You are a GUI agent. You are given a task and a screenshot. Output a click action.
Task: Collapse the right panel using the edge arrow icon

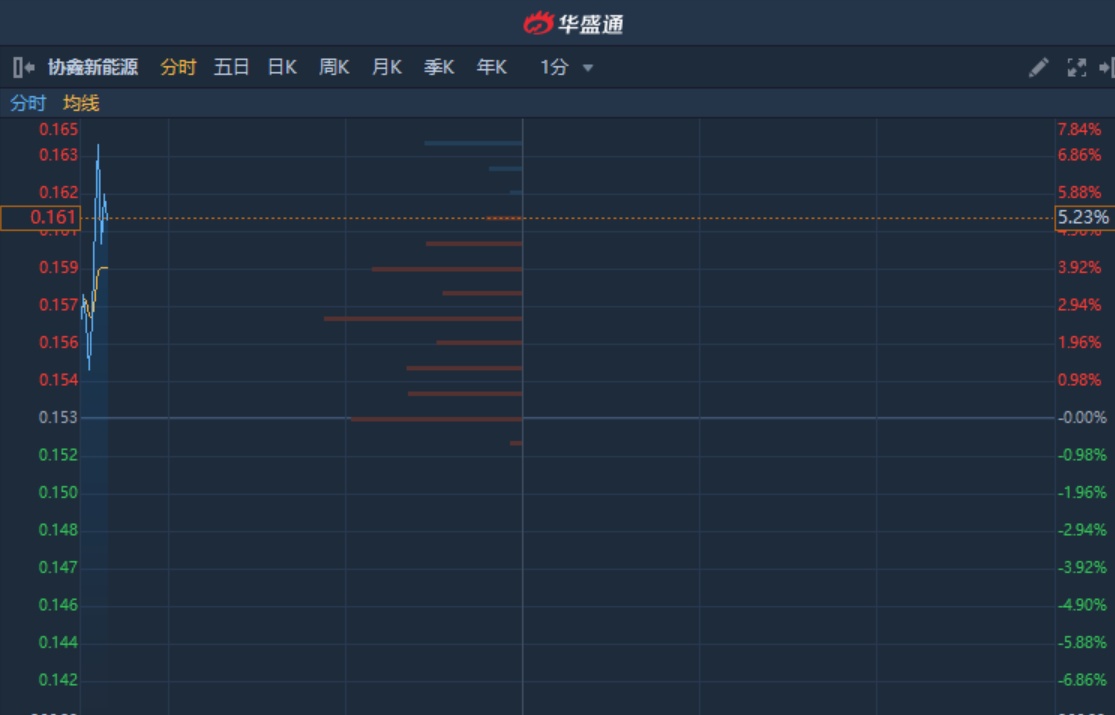click(1106, 67)
